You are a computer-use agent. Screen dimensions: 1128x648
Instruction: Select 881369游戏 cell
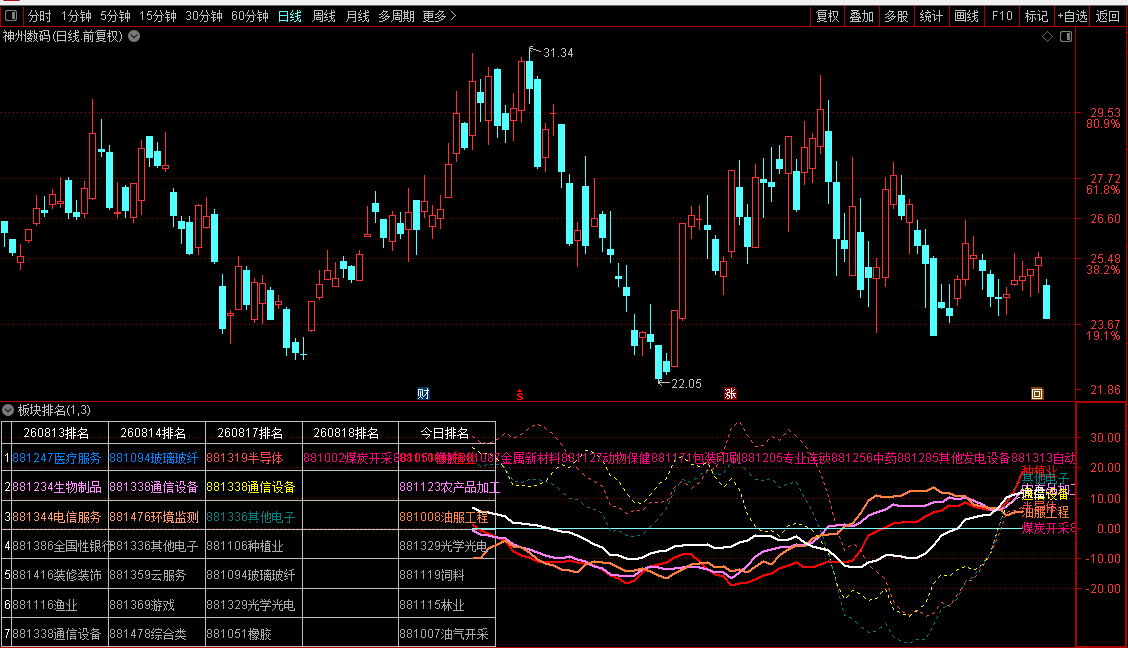click(x=142, y=605)
